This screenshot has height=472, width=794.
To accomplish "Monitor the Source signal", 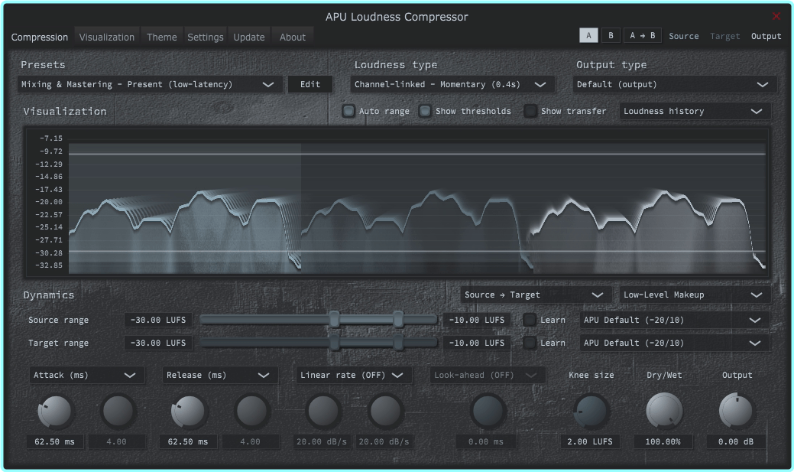I will 684,36.
